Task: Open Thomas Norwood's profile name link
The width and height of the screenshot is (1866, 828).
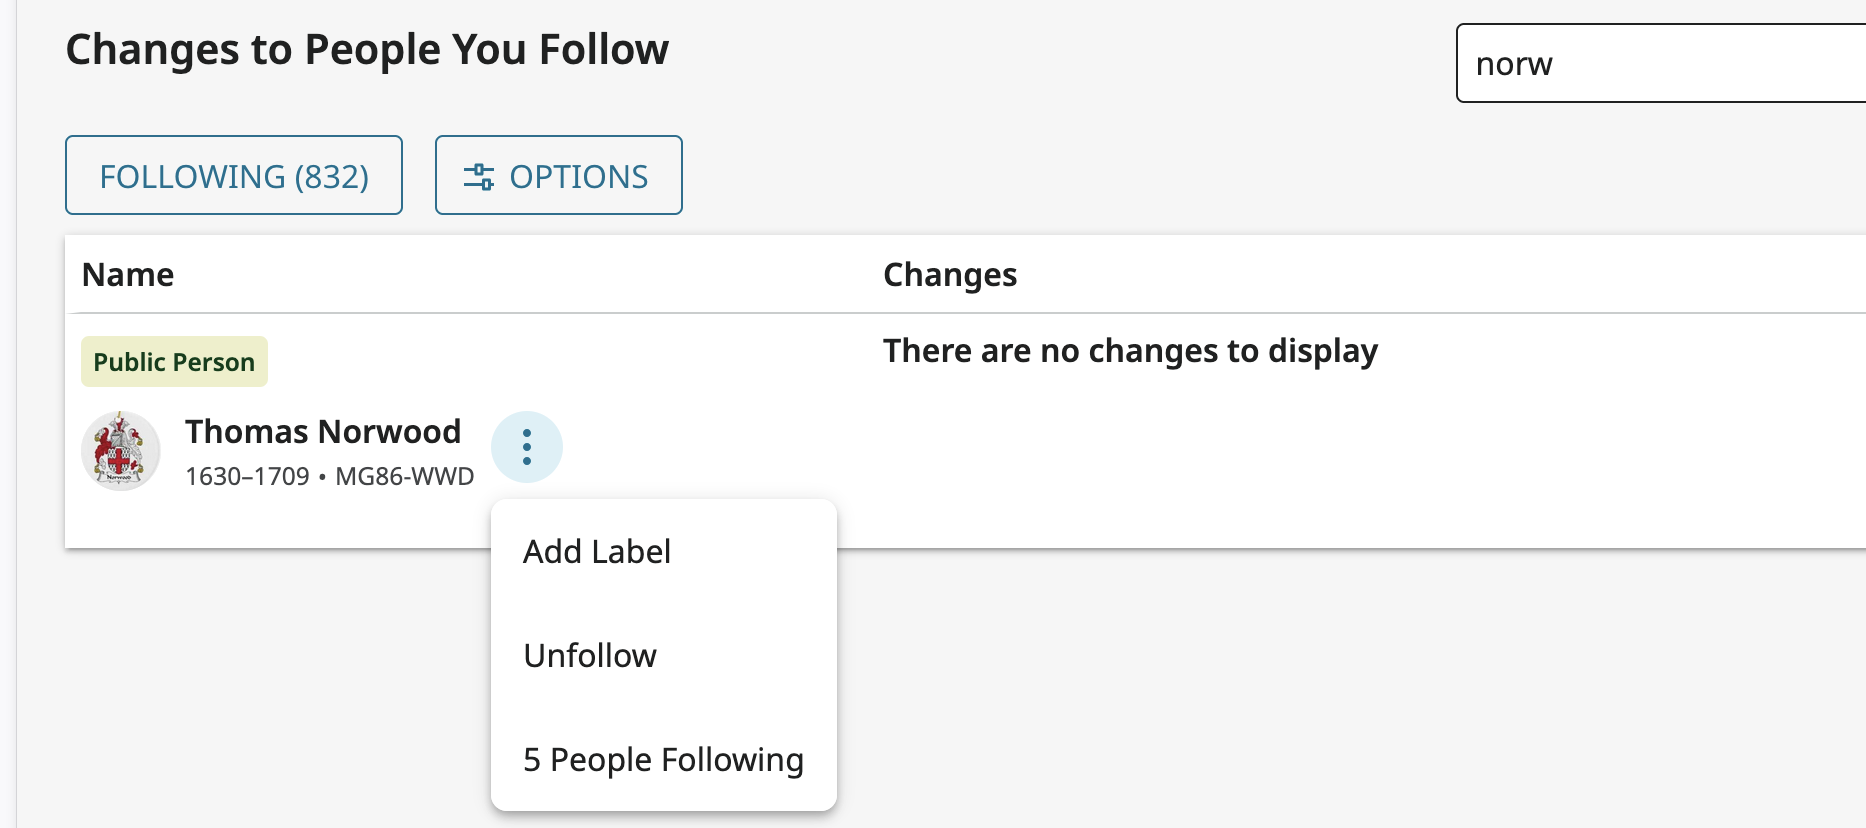Action: tap(323, 431)
